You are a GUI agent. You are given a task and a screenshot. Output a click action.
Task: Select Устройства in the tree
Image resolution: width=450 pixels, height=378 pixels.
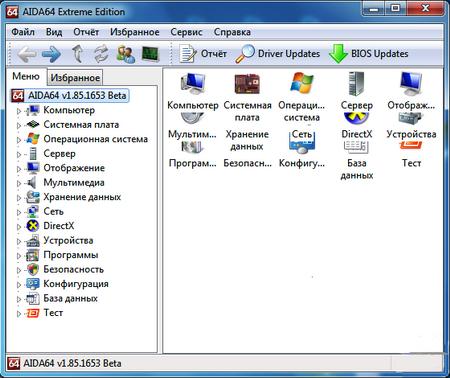tap(68, 240)
